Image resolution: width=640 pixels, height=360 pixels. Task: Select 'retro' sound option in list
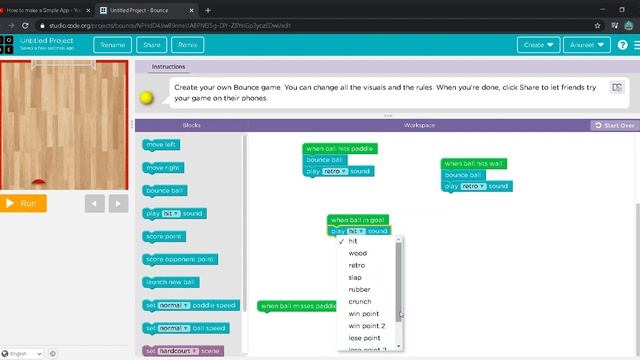[357, 265]
